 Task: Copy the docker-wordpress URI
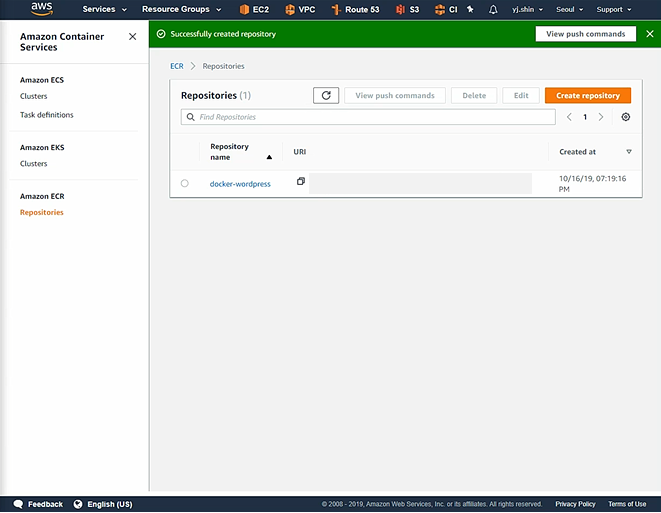[301, 181]
